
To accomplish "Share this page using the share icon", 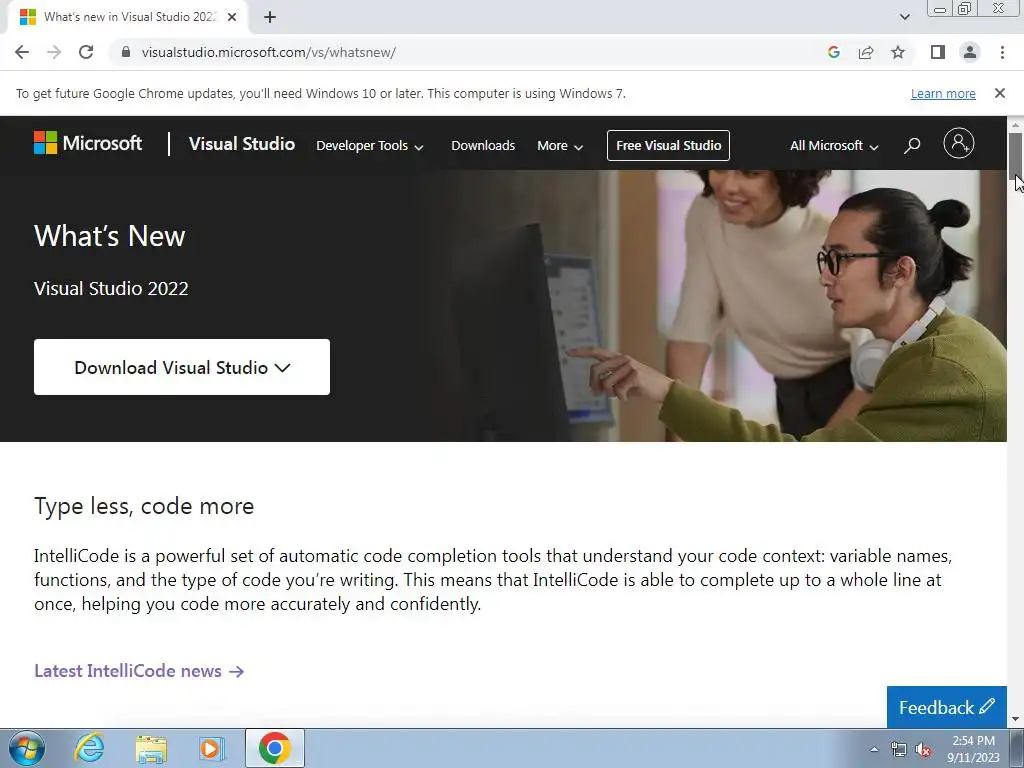I will [x=866, y=52].
